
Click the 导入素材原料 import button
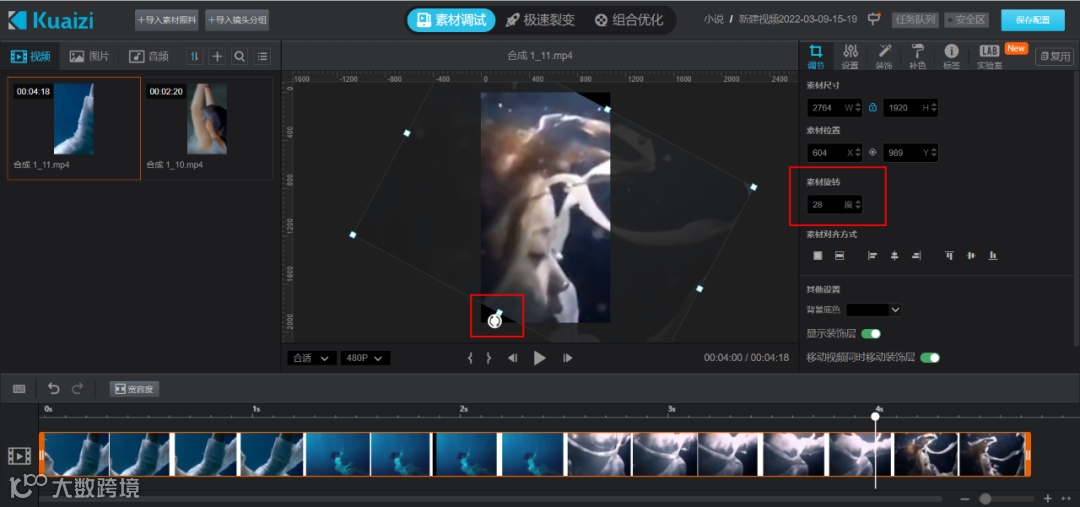[x=166, y=20]
